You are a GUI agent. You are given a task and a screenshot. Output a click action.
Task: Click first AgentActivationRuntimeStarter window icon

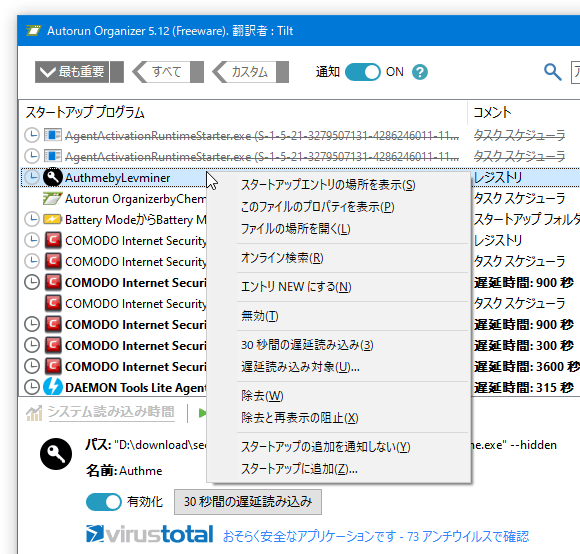click(53, 135)
